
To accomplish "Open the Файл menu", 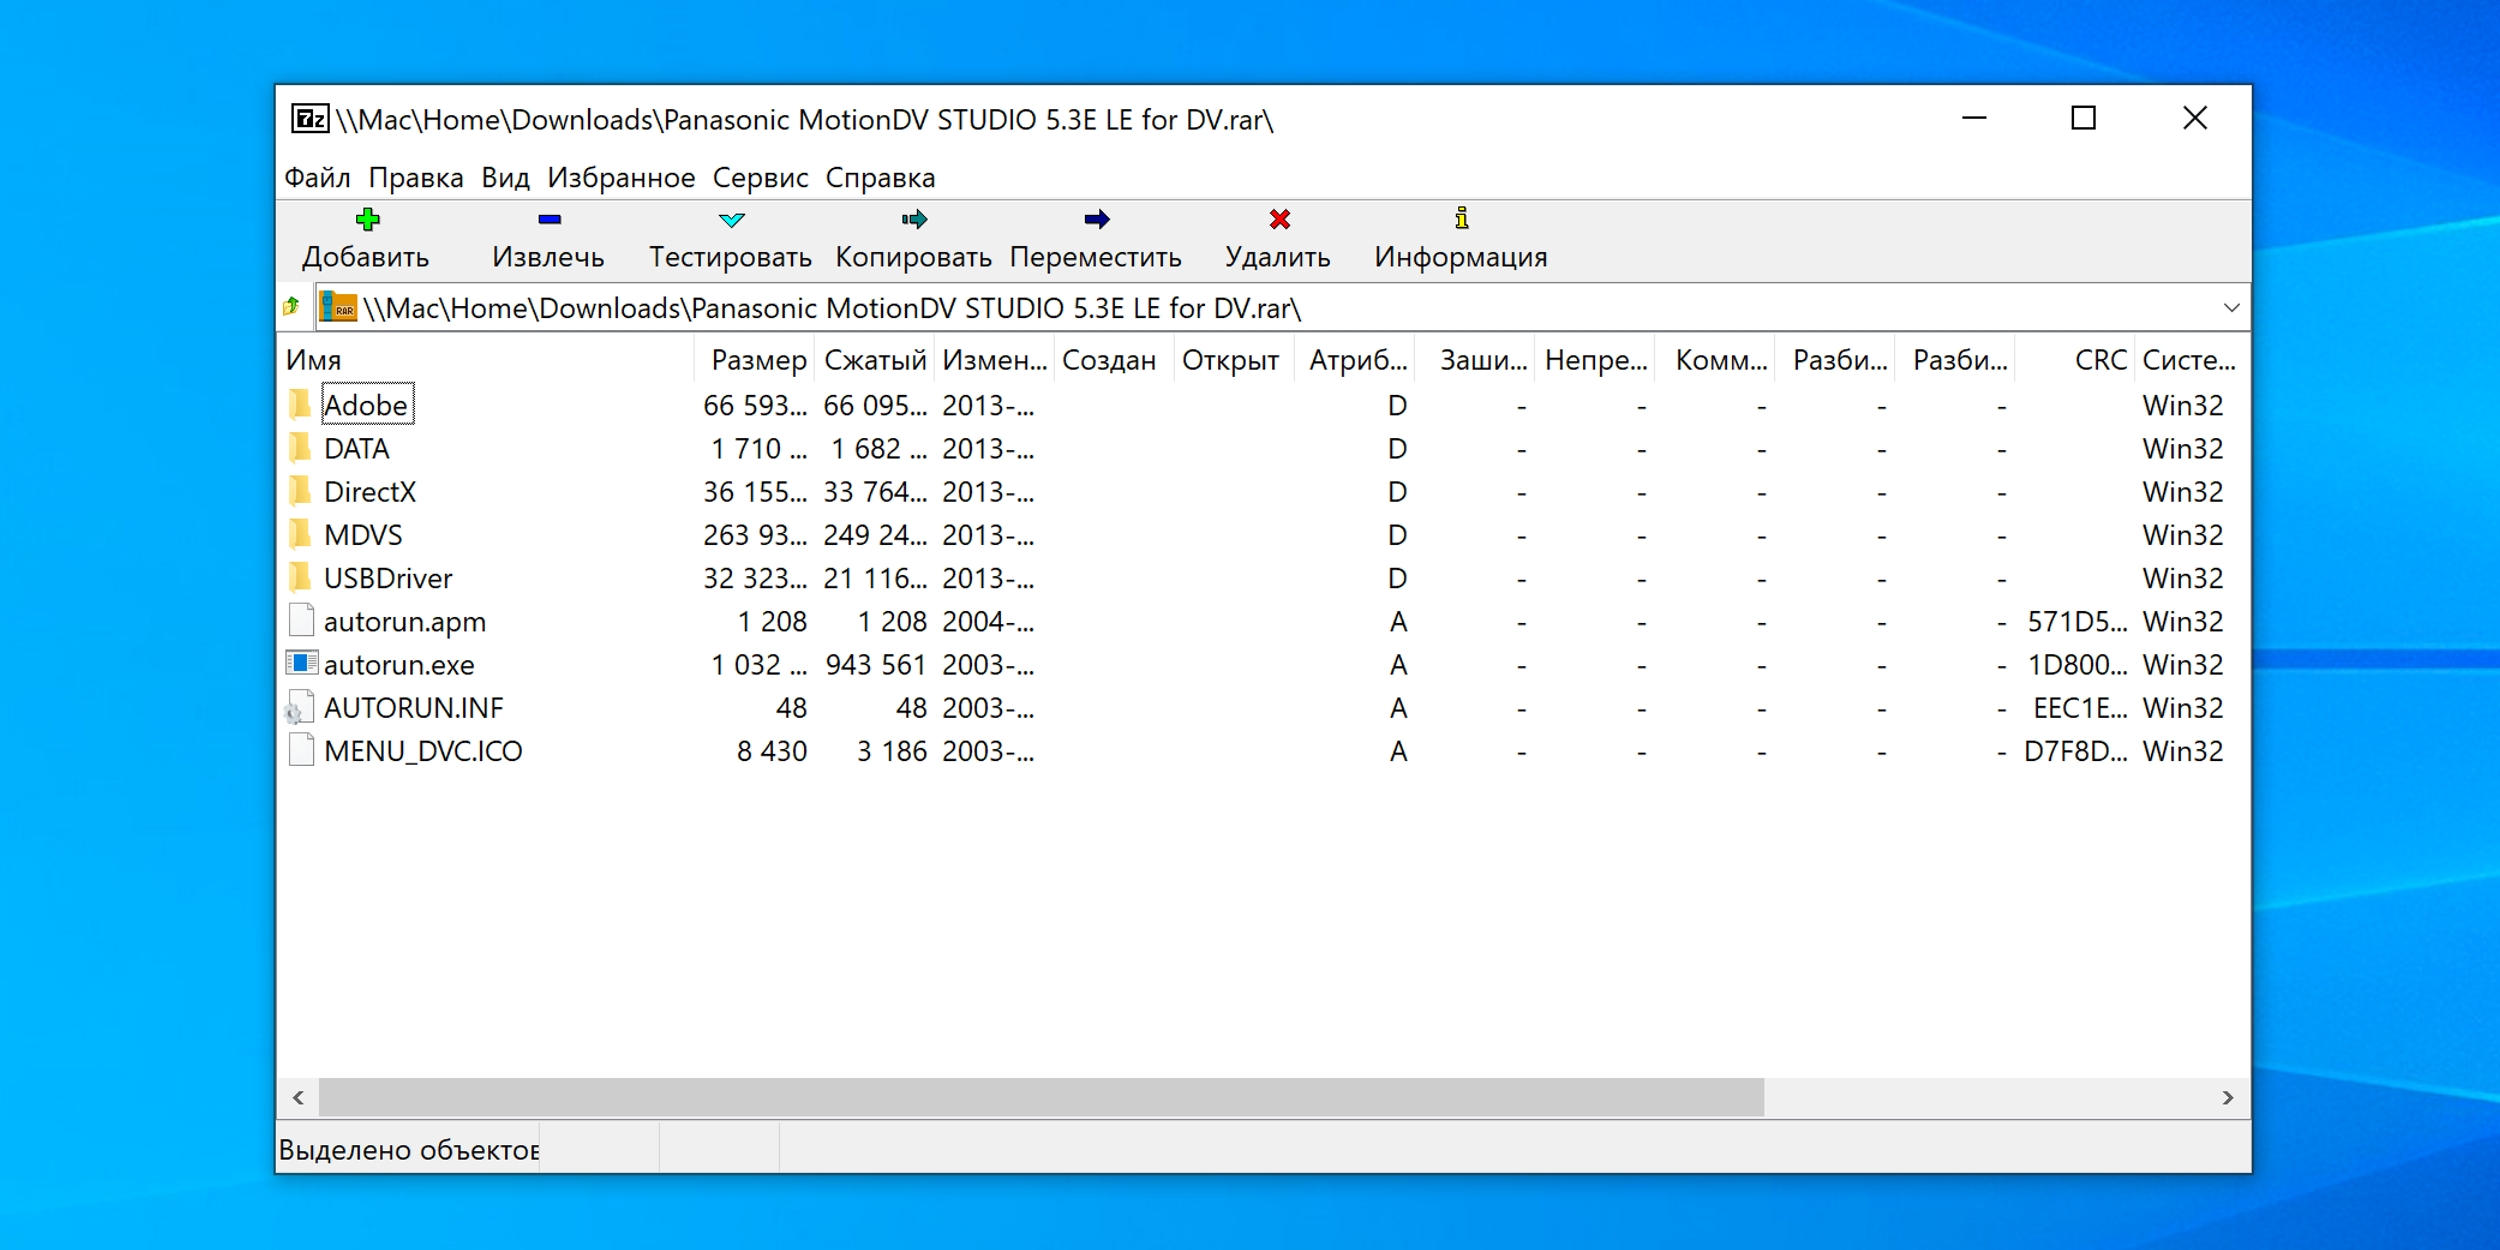I will [x=317, y=178].
